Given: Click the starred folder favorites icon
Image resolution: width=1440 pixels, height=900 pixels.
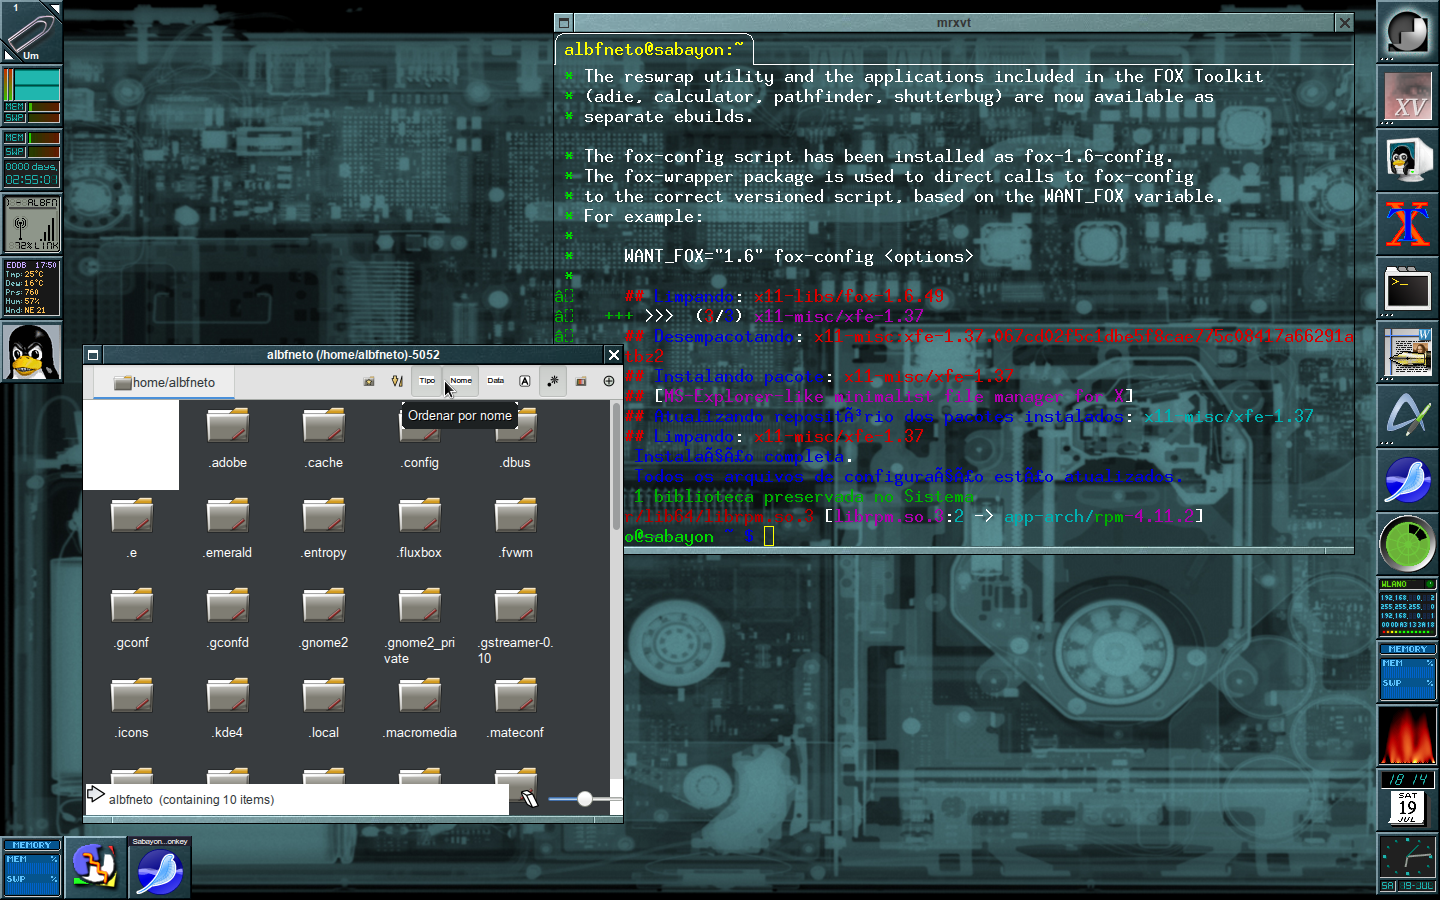Looking at the screenshot, I should [369, 381].
